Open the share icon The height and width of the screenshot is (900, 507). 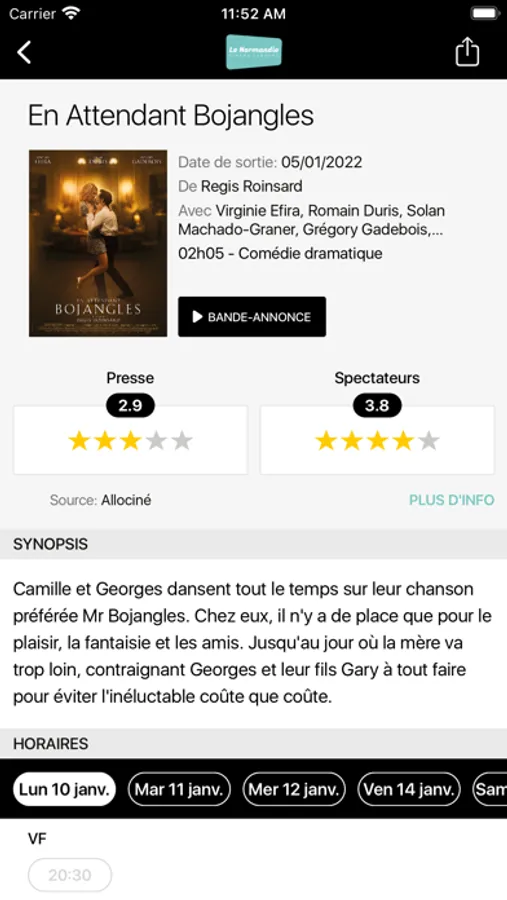point(467,52)
